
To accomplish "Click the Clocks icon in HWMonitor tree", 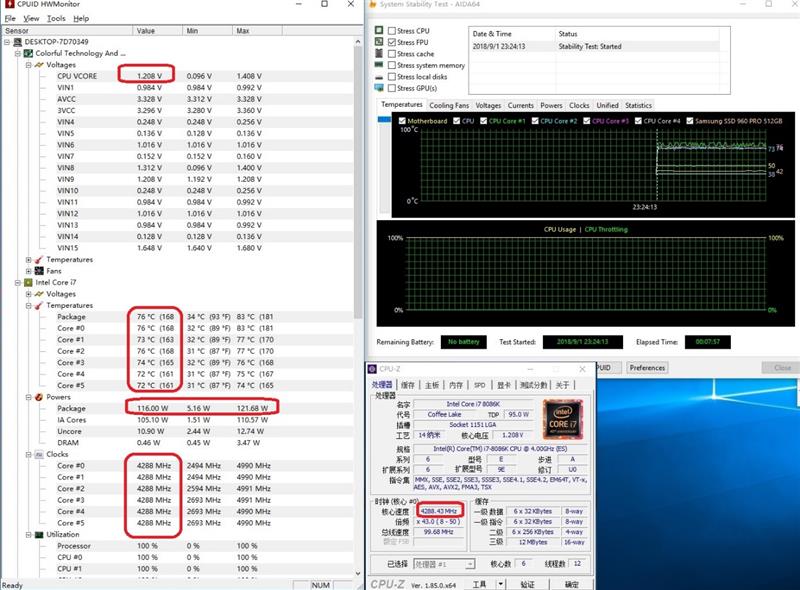I will (x=39, y=454).
